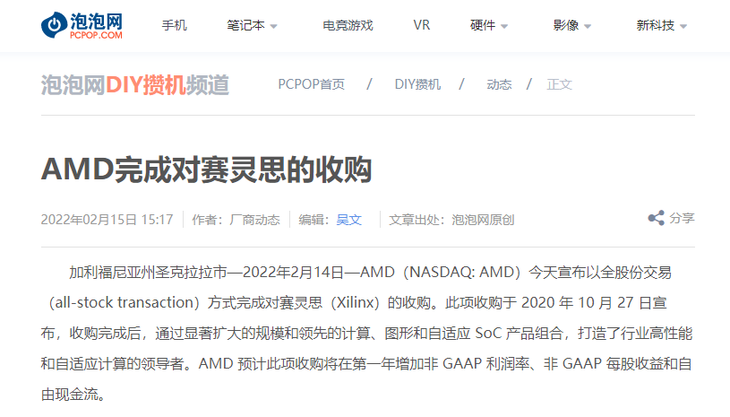Open the DIY攒机 breadcrumb link
730x417 pixels.
418,84
